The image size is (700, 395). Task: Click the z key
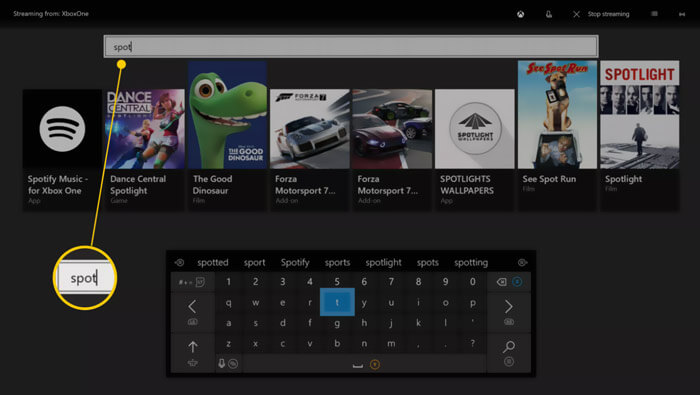(x=229, y=344)
